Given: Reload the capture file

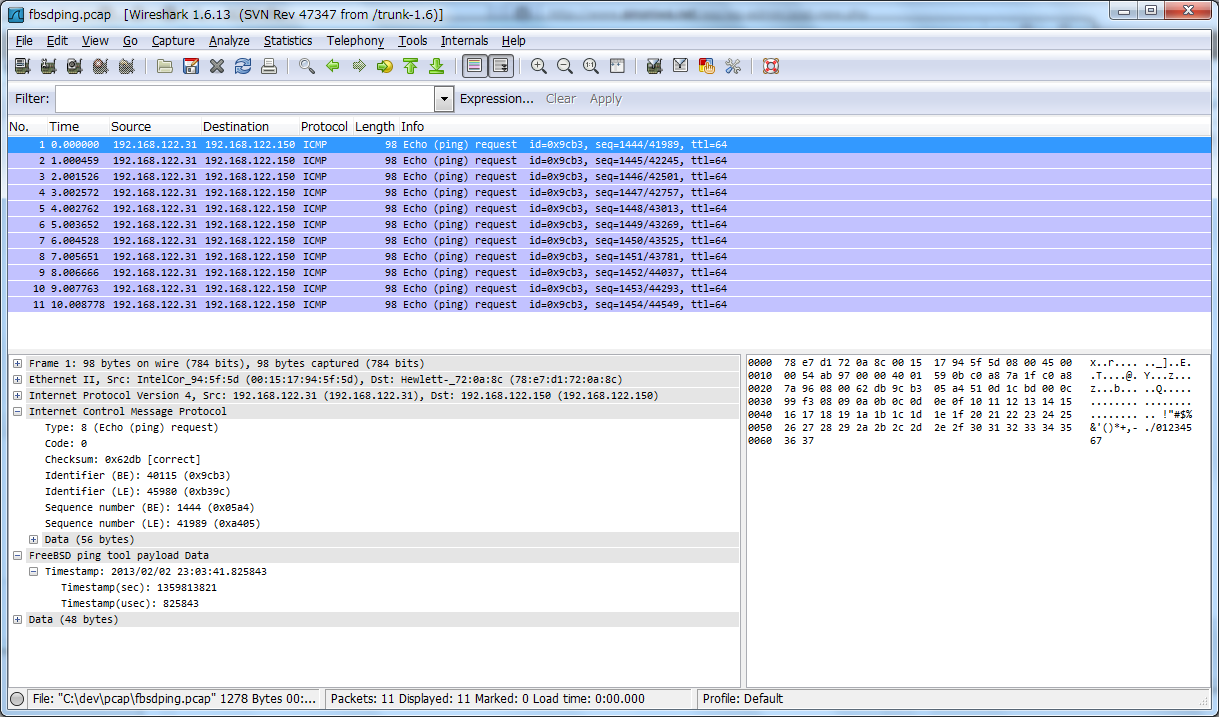Looking at the screenshot, I should 243,66.
